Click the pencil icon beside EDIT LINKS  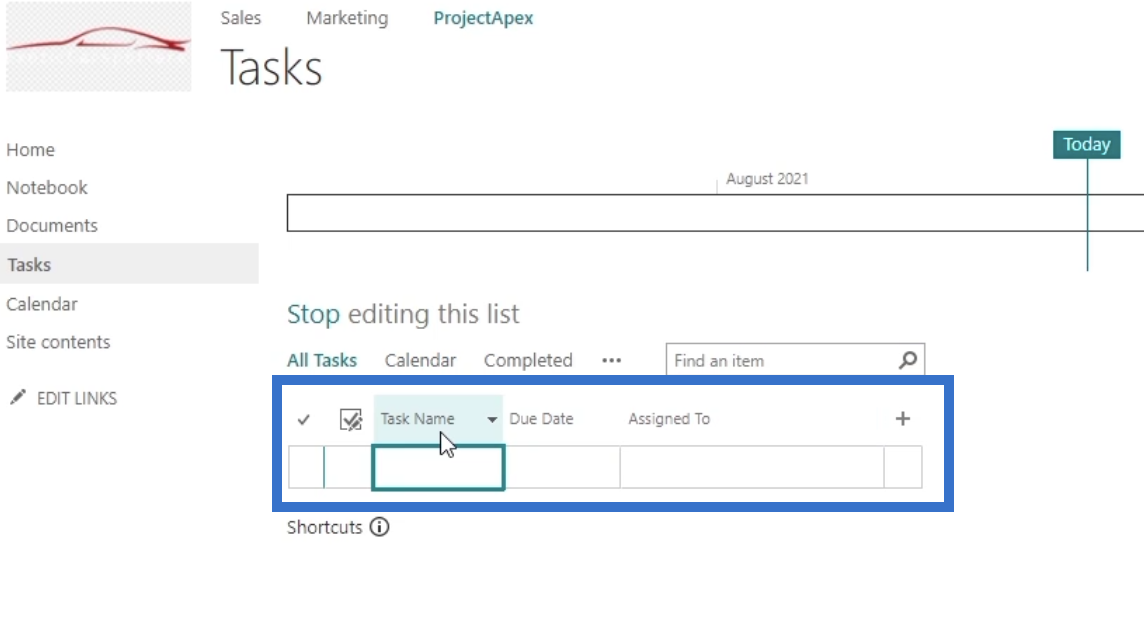(x=18, y=397)
